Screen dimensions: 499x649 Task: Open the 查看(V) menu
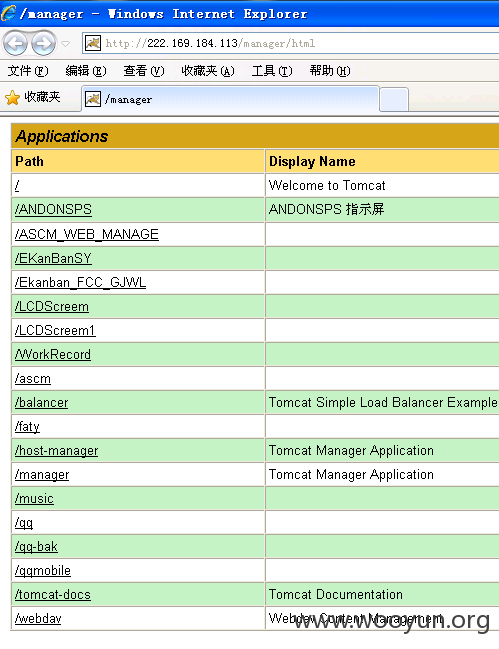click(144, 71)
